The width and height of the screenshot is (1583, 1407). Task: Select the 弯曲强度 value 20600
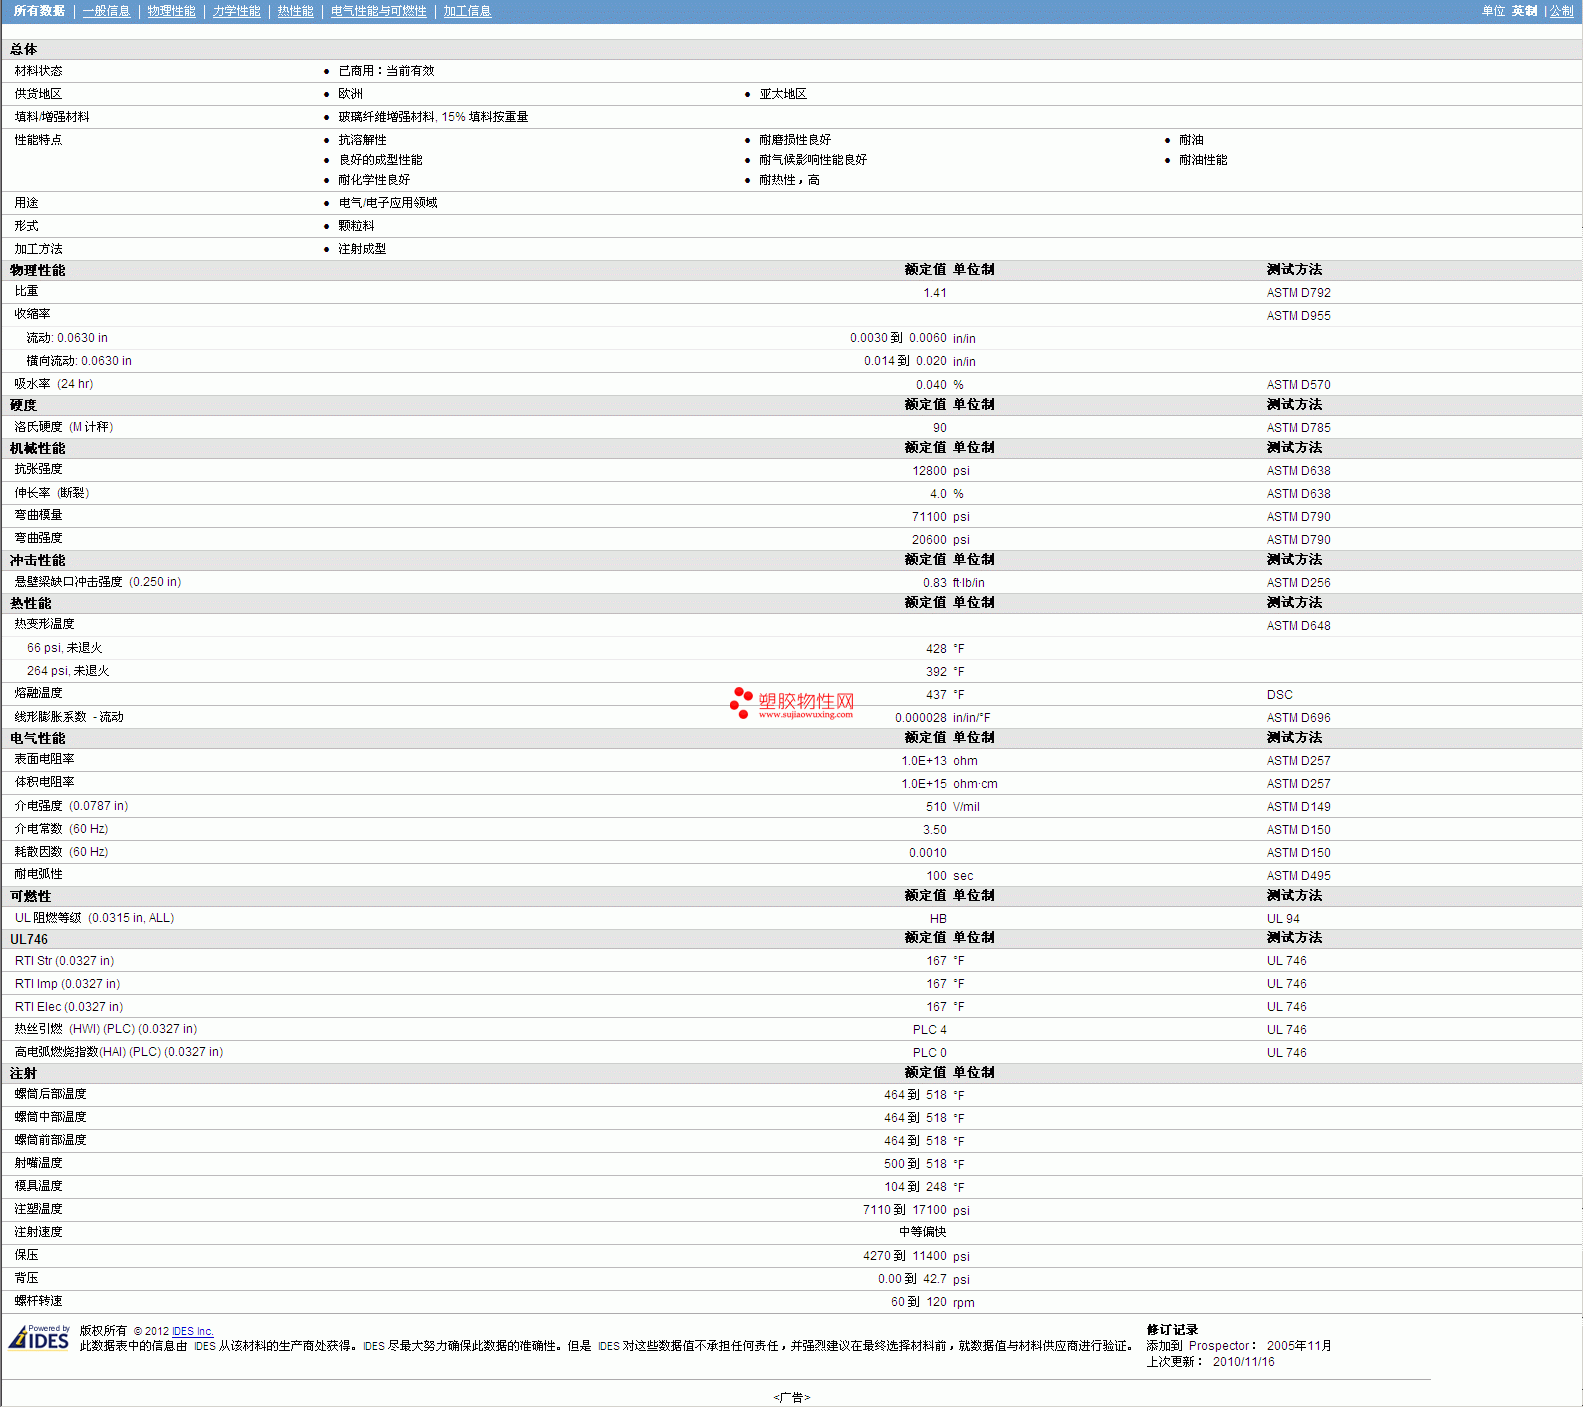[929, 540]
